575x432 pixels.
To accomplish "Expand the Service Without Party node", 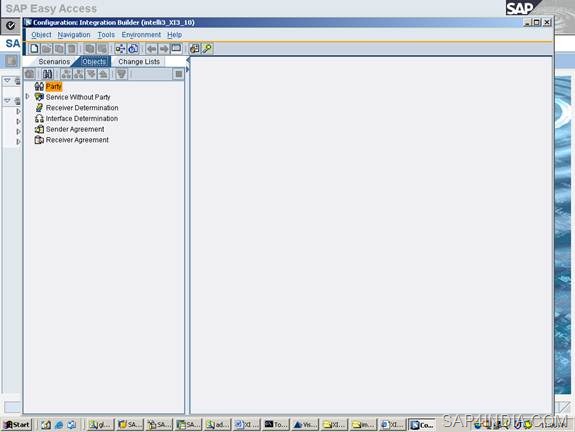I will (28, 96).
